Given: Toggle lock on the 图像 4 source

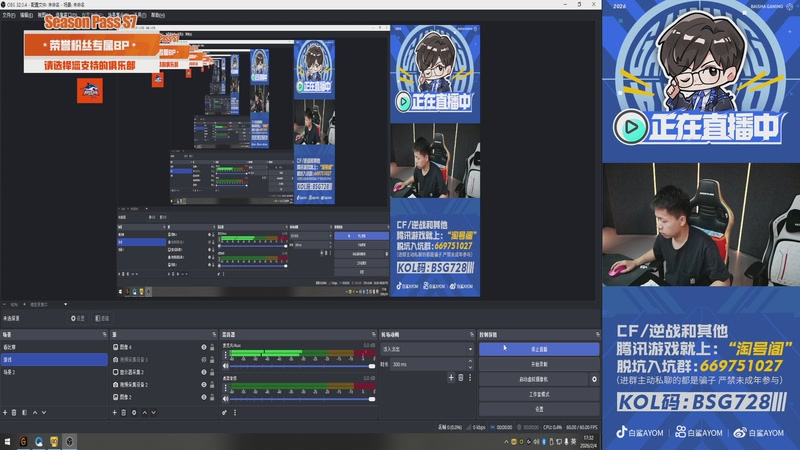Looking at the screenshot, I should [x=212, y=347].
